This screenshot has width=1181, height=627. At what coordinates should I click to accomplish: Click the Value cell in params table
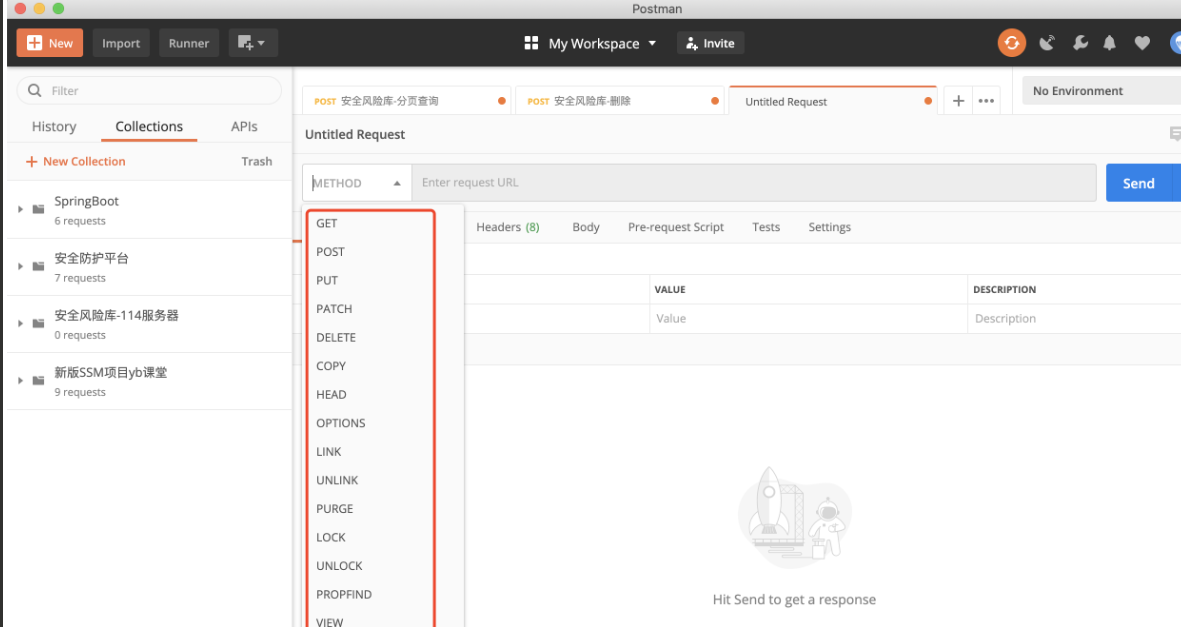click(808, 319)
